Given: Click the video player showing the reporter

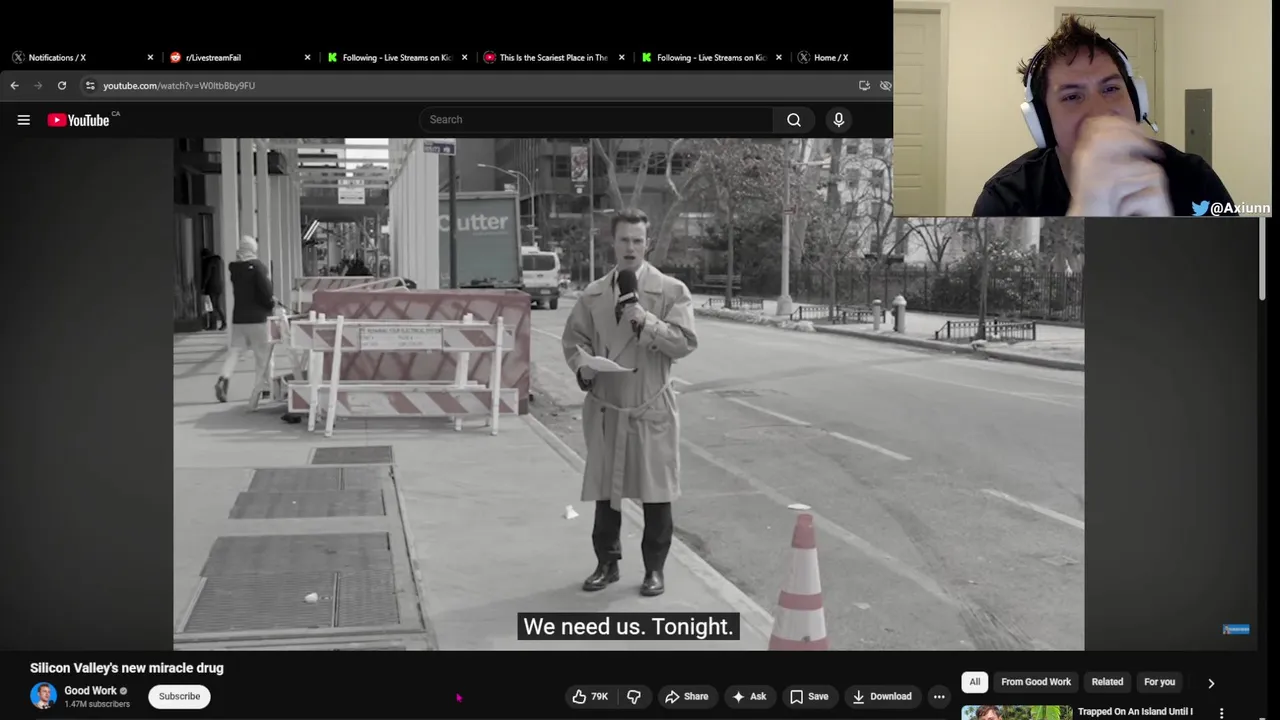Looking at the screenshot, I should tap(628, 394).
